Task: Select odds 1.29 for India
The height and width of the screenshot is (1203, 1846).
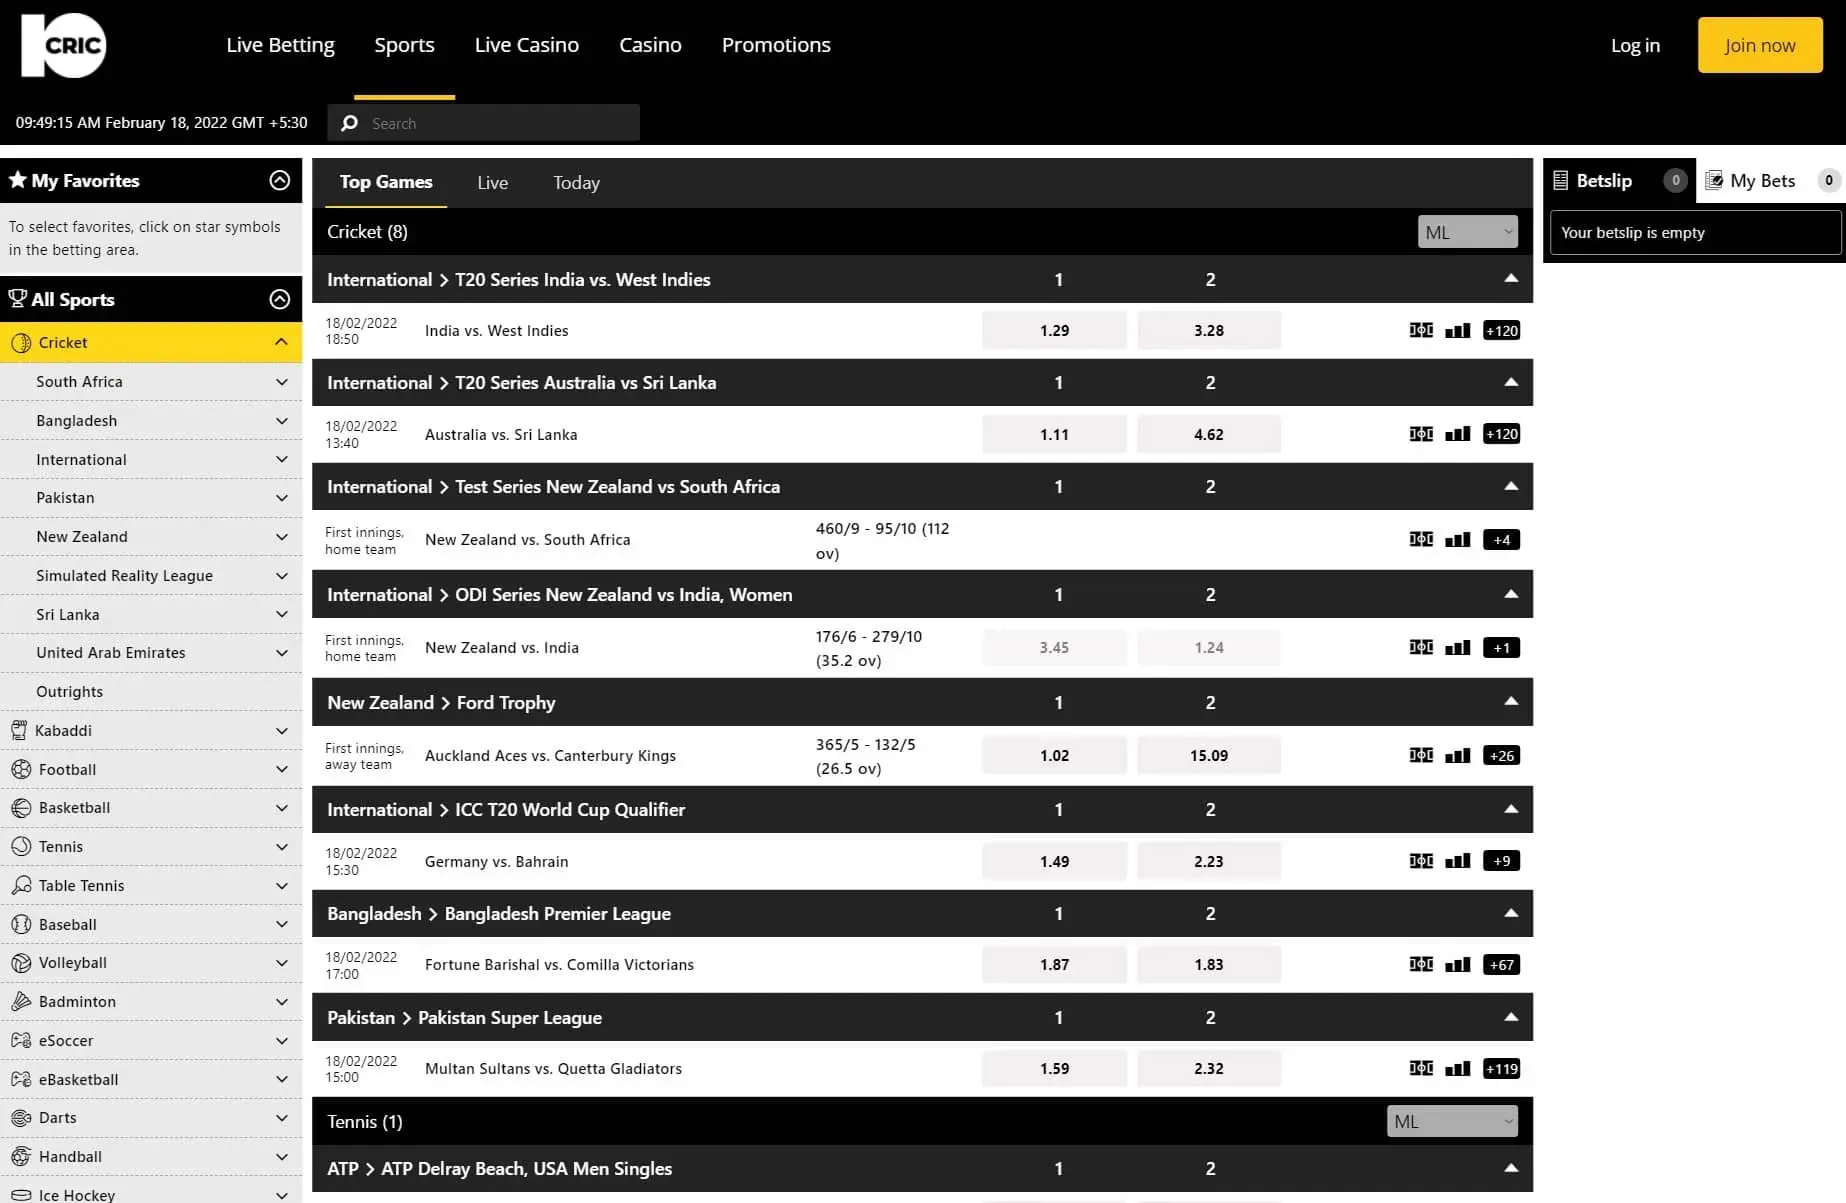Action: 1053,330
